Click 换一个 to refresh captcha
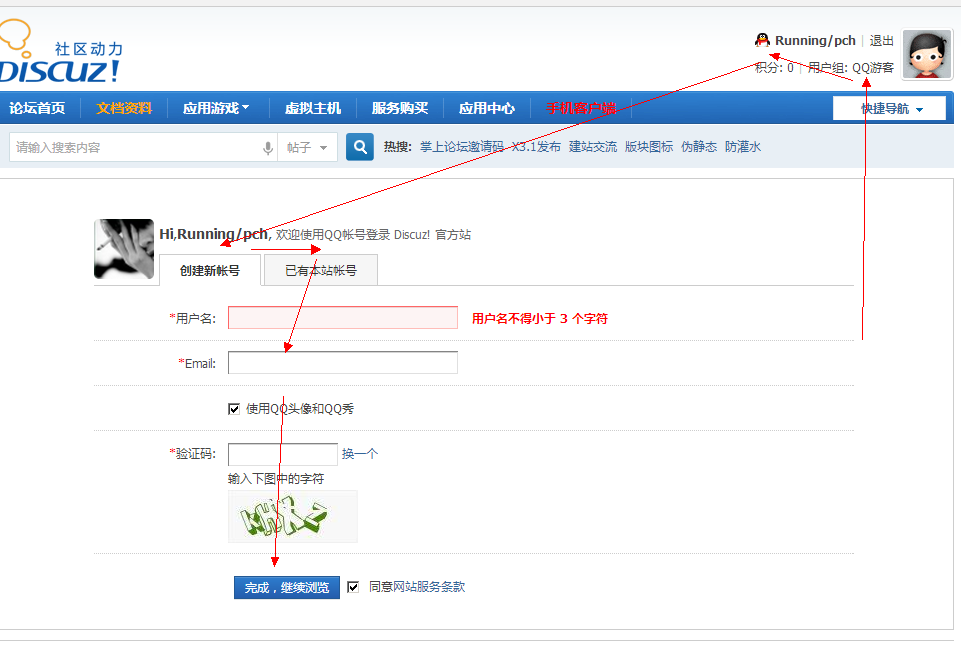Image resolution: width=961 pixels, height=645 pixels. (360, 454)
